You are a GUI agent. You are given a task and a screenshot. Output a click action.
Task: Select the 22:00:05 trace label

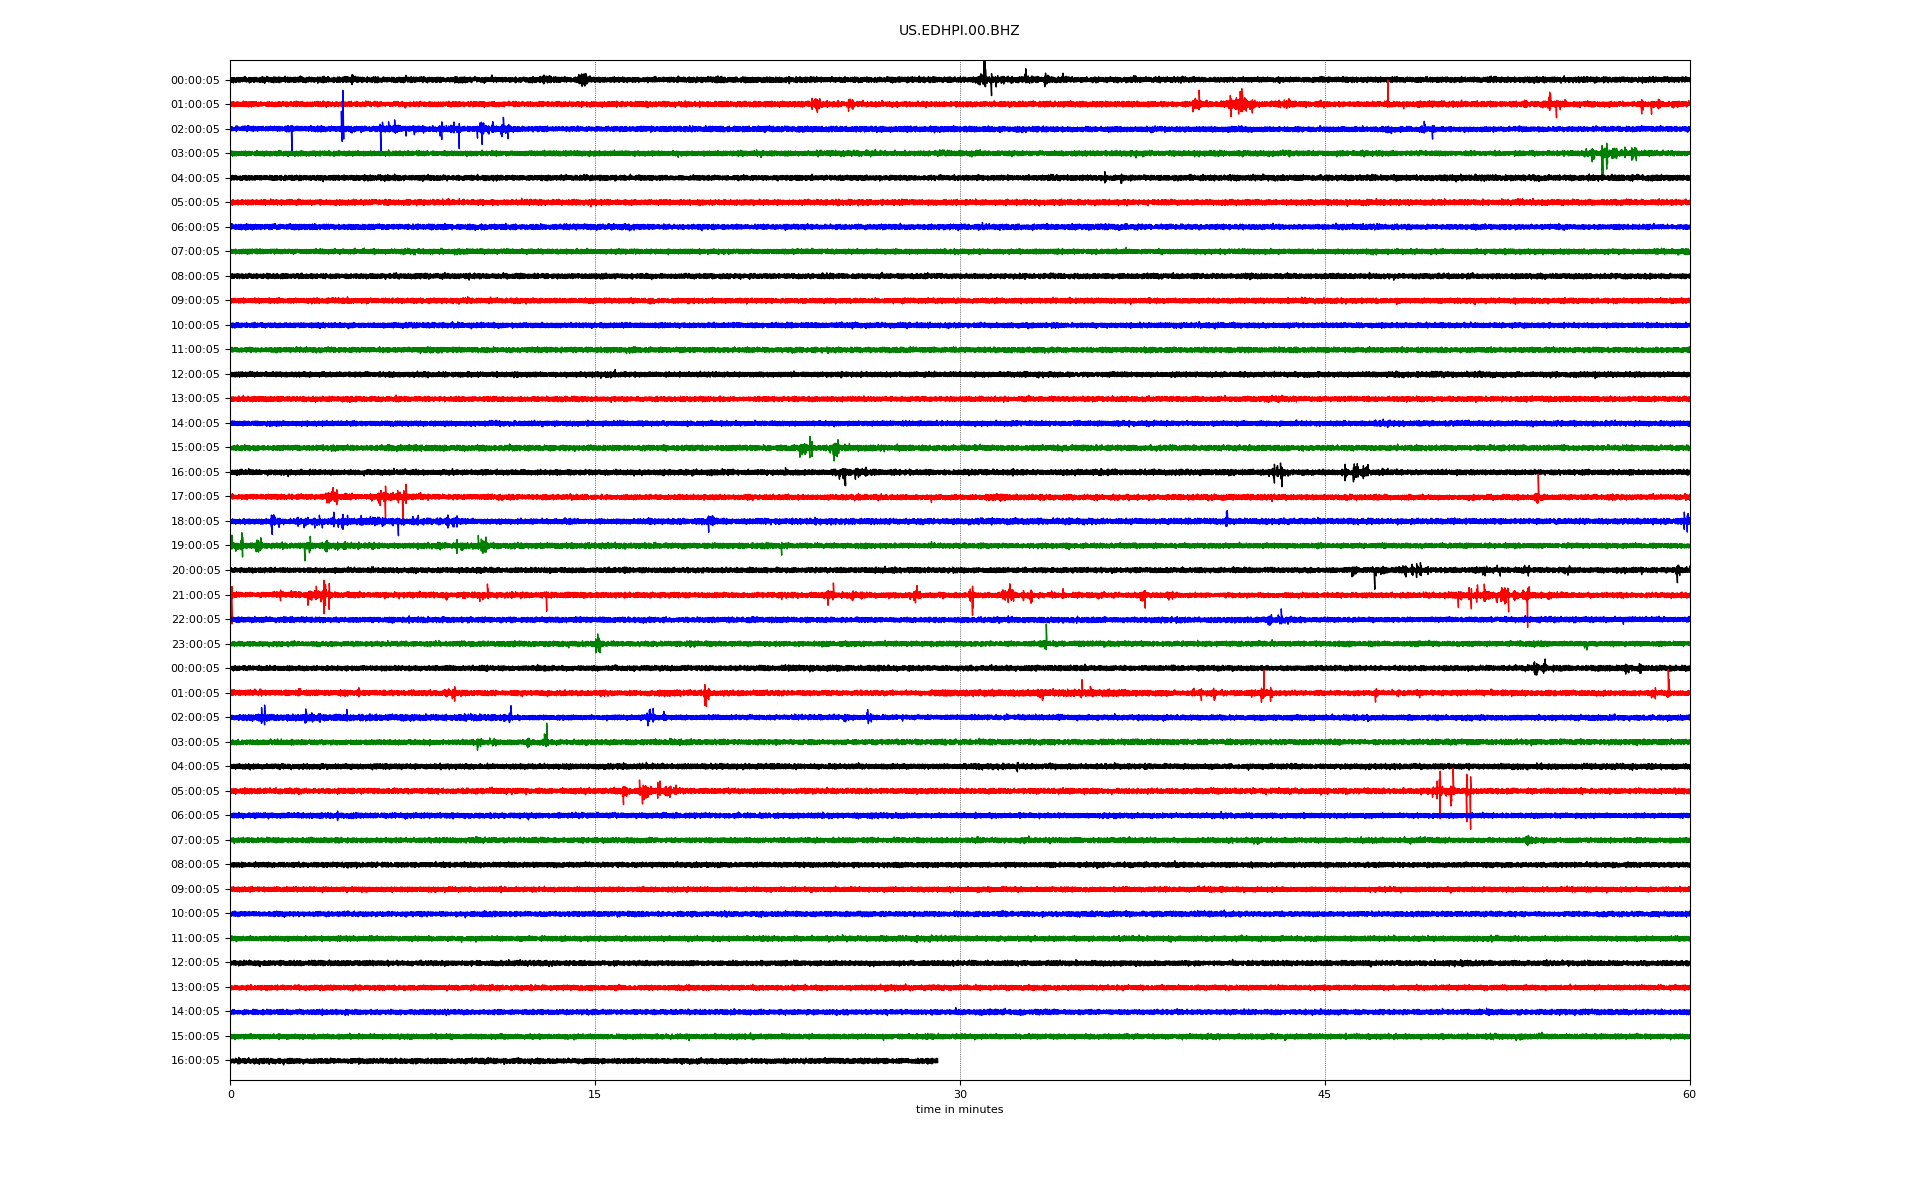click(195, 619)
